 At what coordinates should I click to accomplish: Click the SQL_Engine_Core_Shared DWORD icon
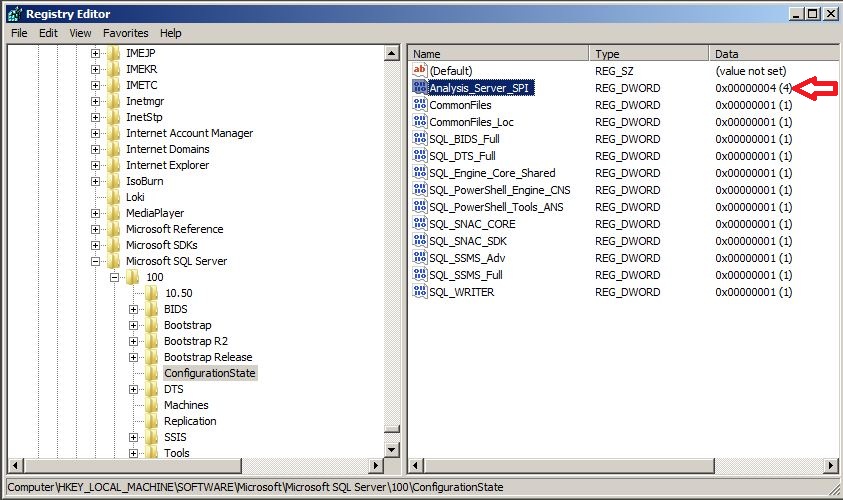419,173
